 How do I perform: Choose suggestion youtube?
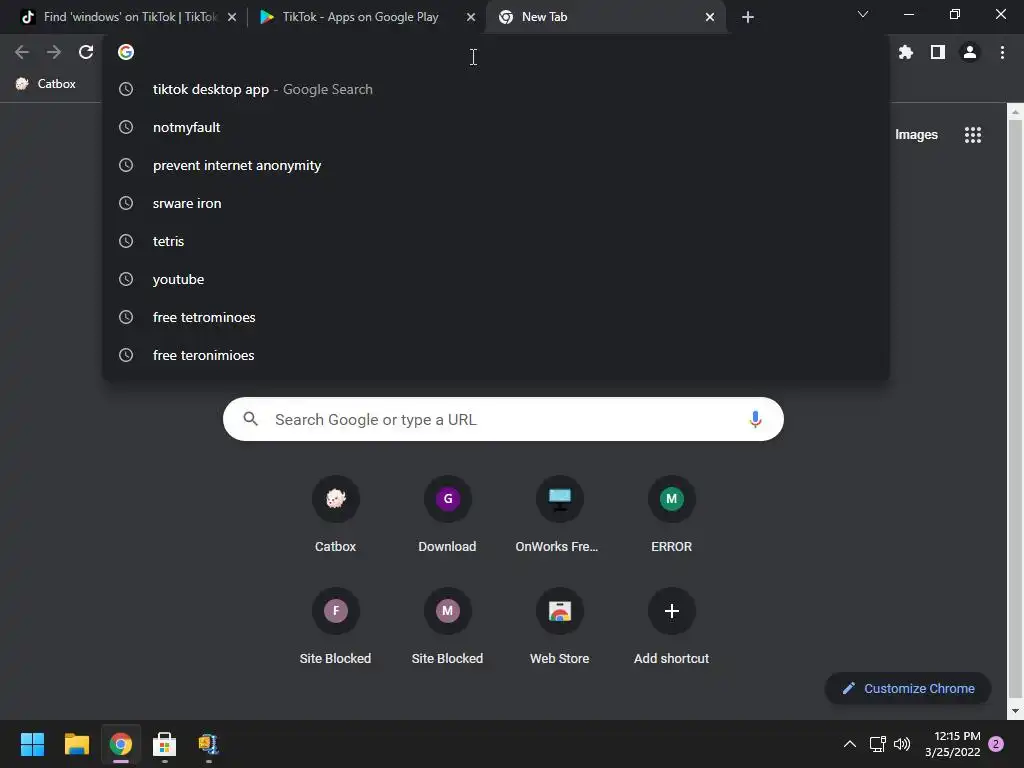point(496,280)
